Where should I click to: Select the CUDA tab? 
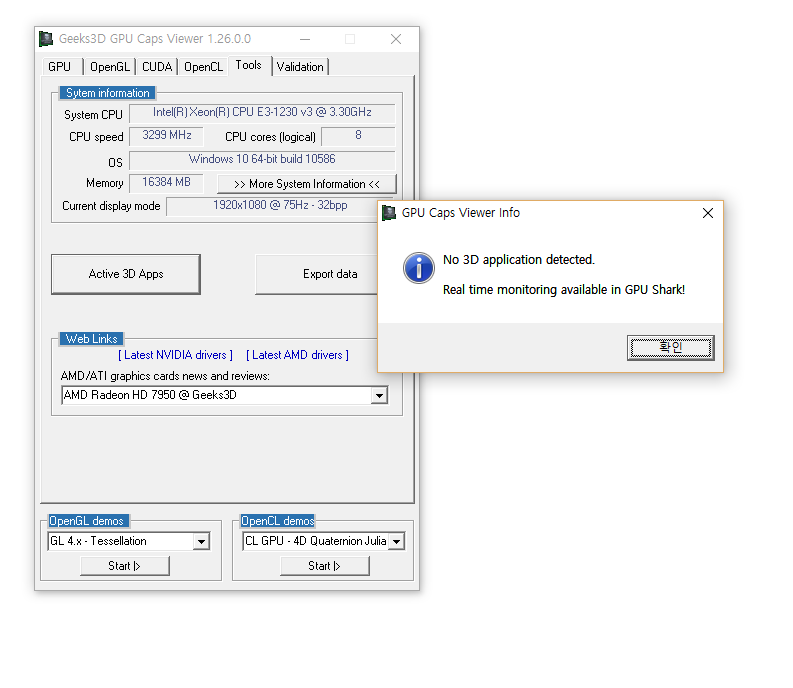click(157, 67)
